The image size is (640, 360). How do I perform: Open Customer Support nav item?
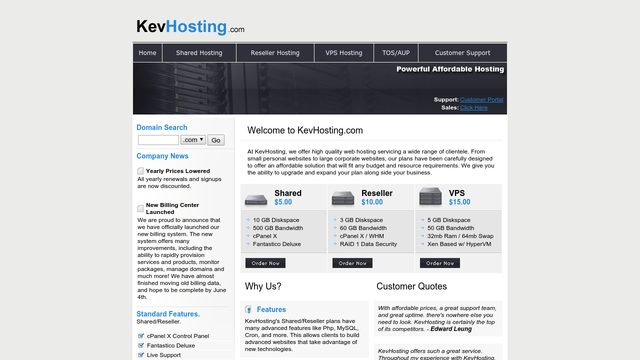coord(462,53)
